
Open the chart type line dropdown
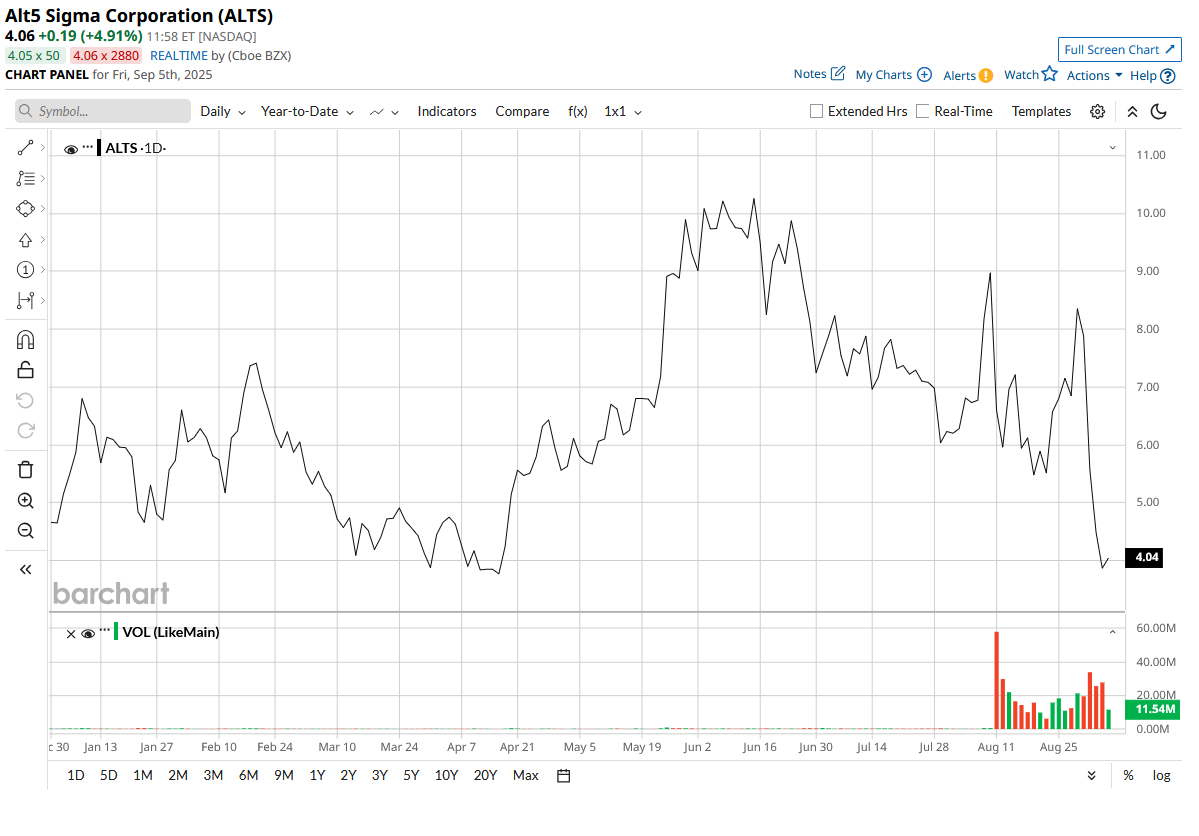point(384,112)
